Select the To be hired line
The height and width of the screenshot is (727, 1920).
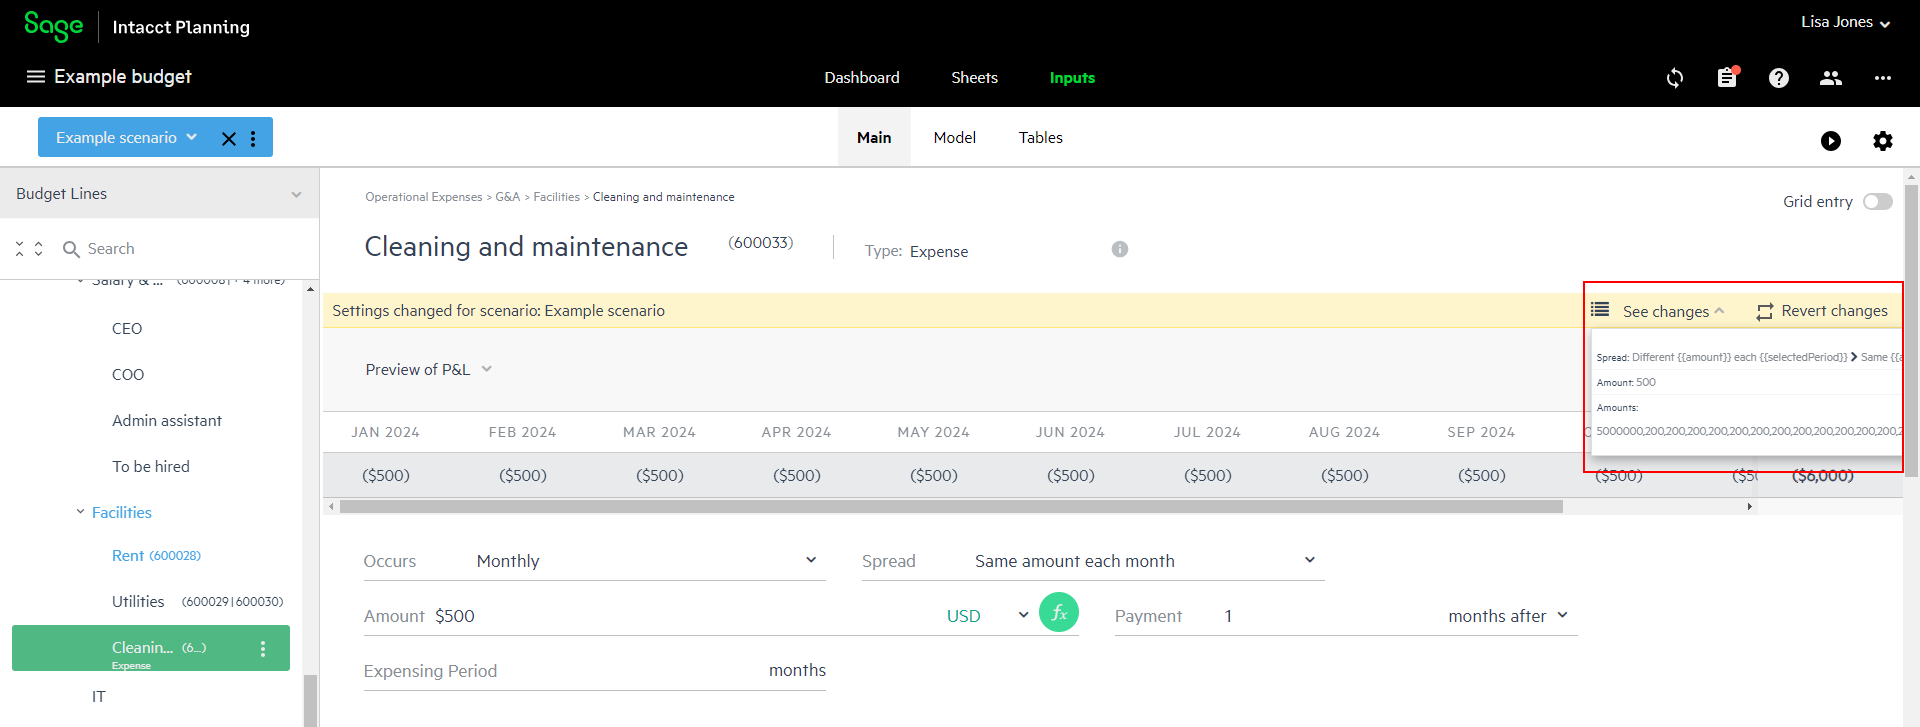click(151, 467)
